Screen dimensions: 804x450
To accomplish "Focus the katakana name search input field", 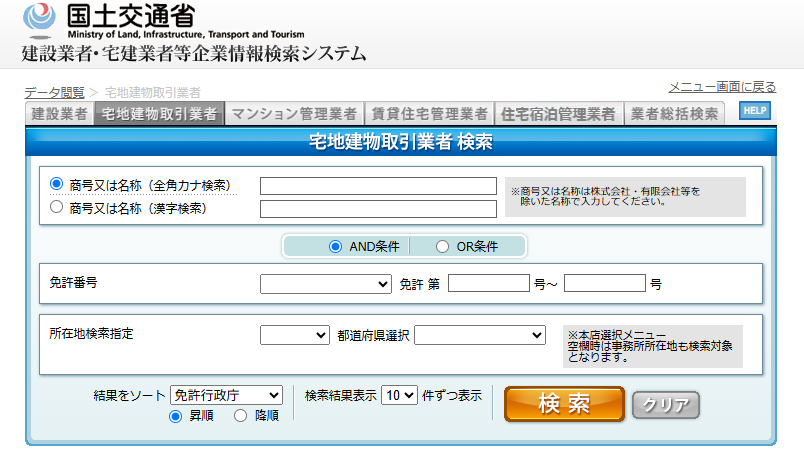I will pyautogui.click(x=378, y=186).
